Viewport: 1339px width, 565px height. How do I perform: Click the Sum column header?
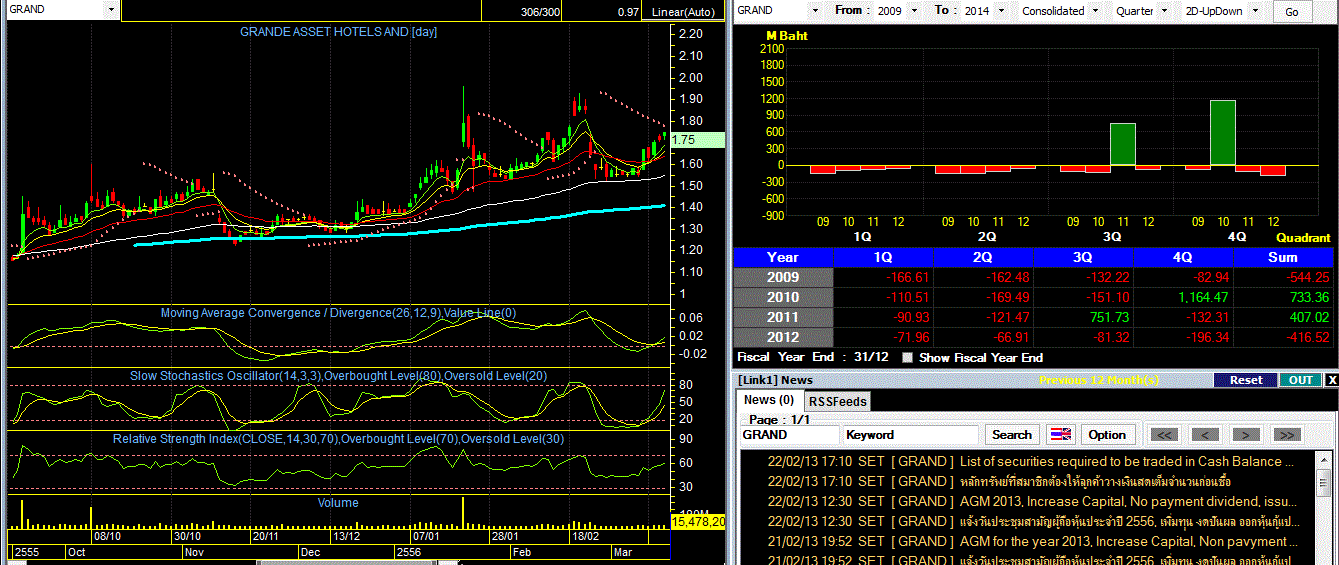click(x=1283, y=257)
